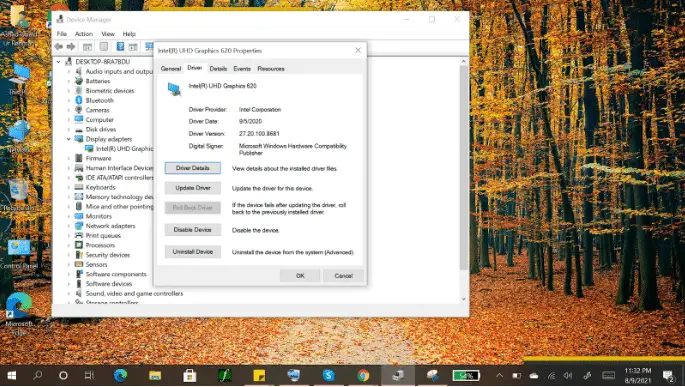Expand the Keyboards category
This screenshot has height=387, width=685.
point(69,187)
